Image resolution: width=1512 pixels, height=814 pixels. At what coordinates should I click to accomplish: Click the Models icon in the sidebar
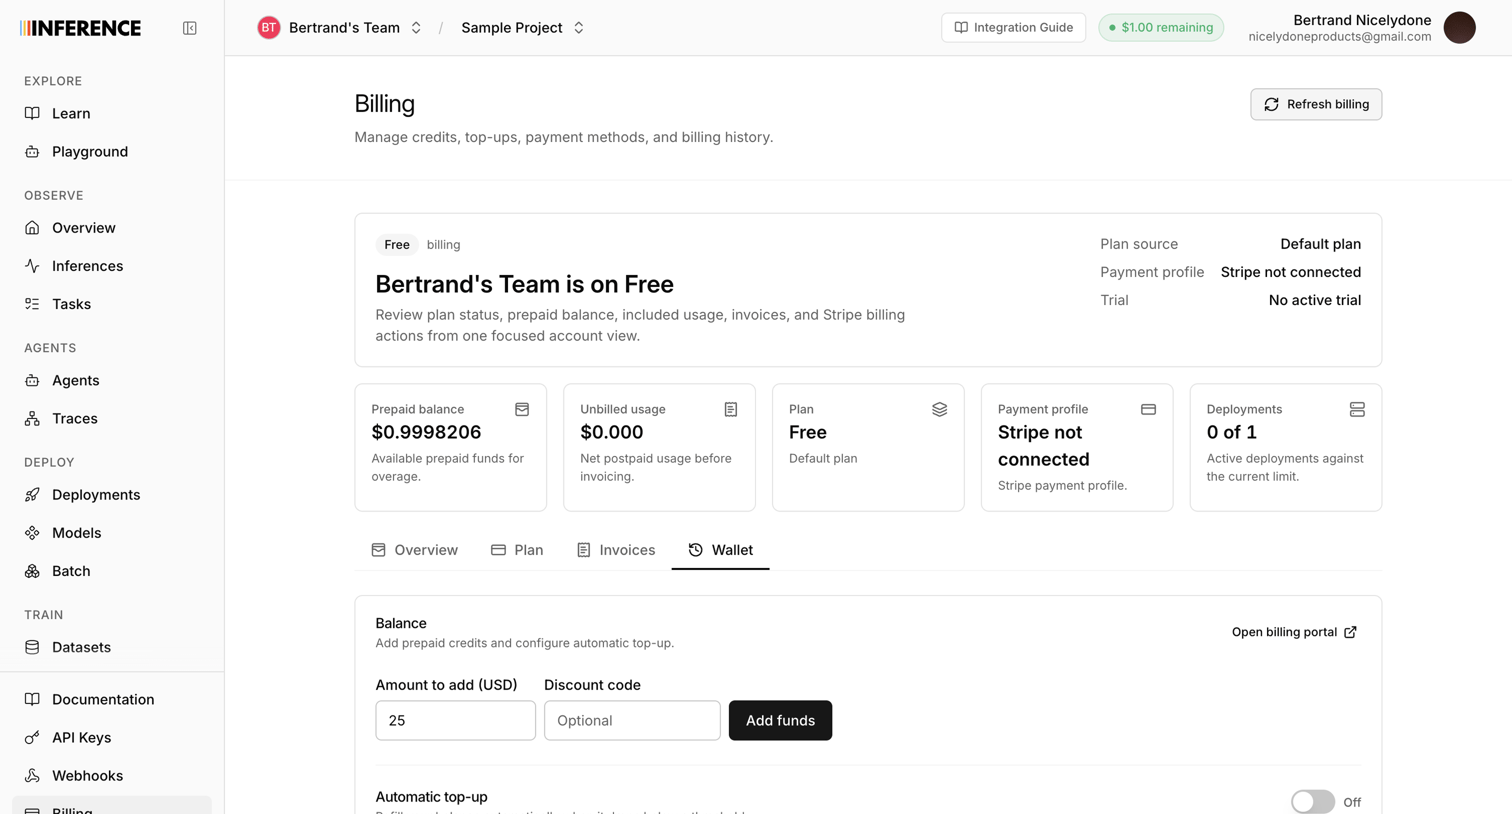click(x=32, y=533)
